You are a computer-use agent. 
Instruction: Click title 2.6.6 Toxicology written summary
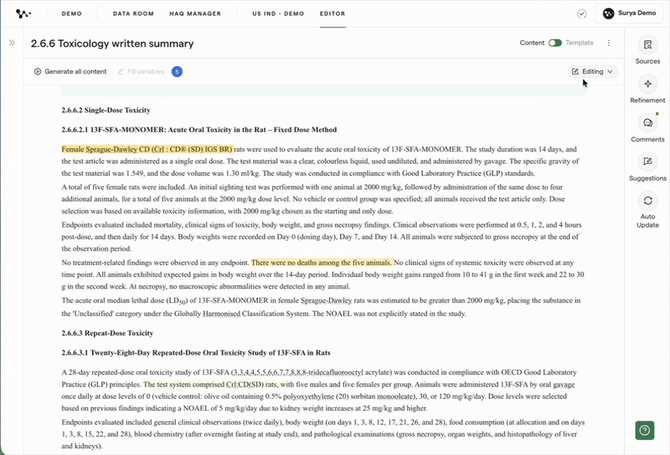112,43
